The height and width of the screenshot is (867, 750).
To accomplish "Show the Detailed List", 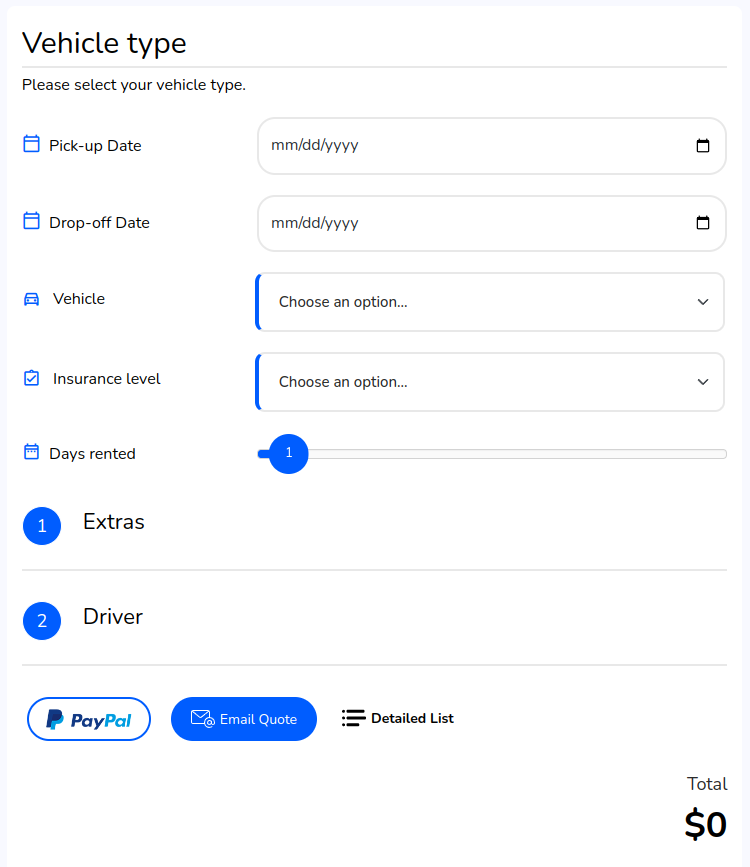I will (x=398, y=718).
